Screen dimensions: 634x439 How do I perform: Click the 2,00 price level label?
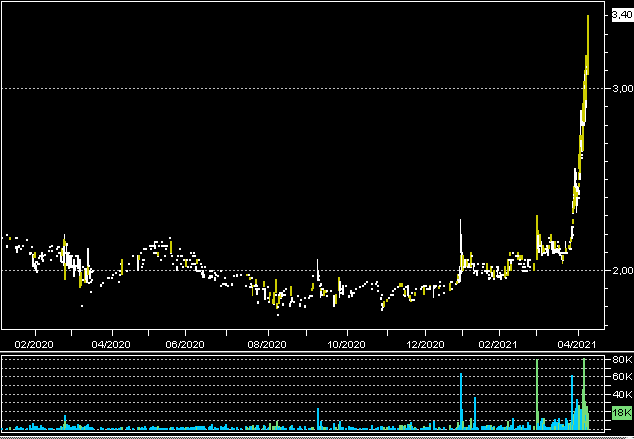[x=621, y=271]
